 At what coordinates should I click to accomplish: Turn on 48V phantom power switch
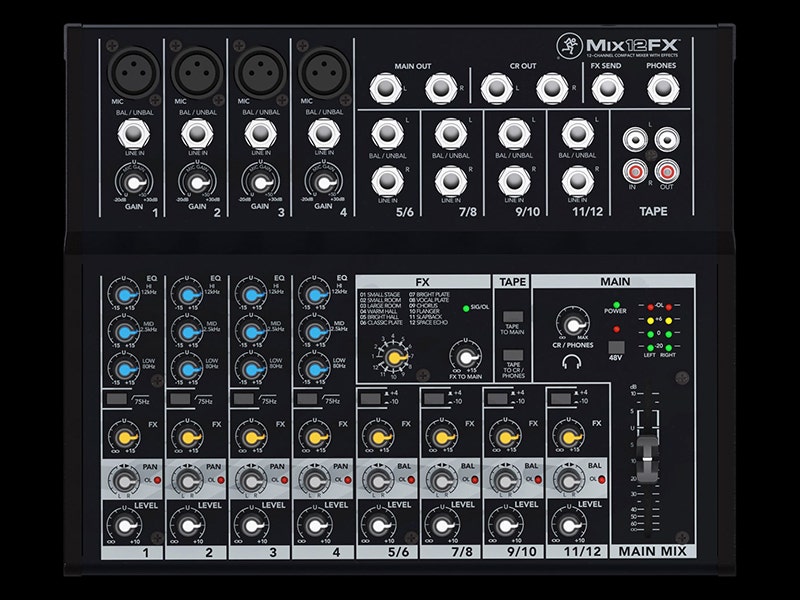(x=616, y=347)
